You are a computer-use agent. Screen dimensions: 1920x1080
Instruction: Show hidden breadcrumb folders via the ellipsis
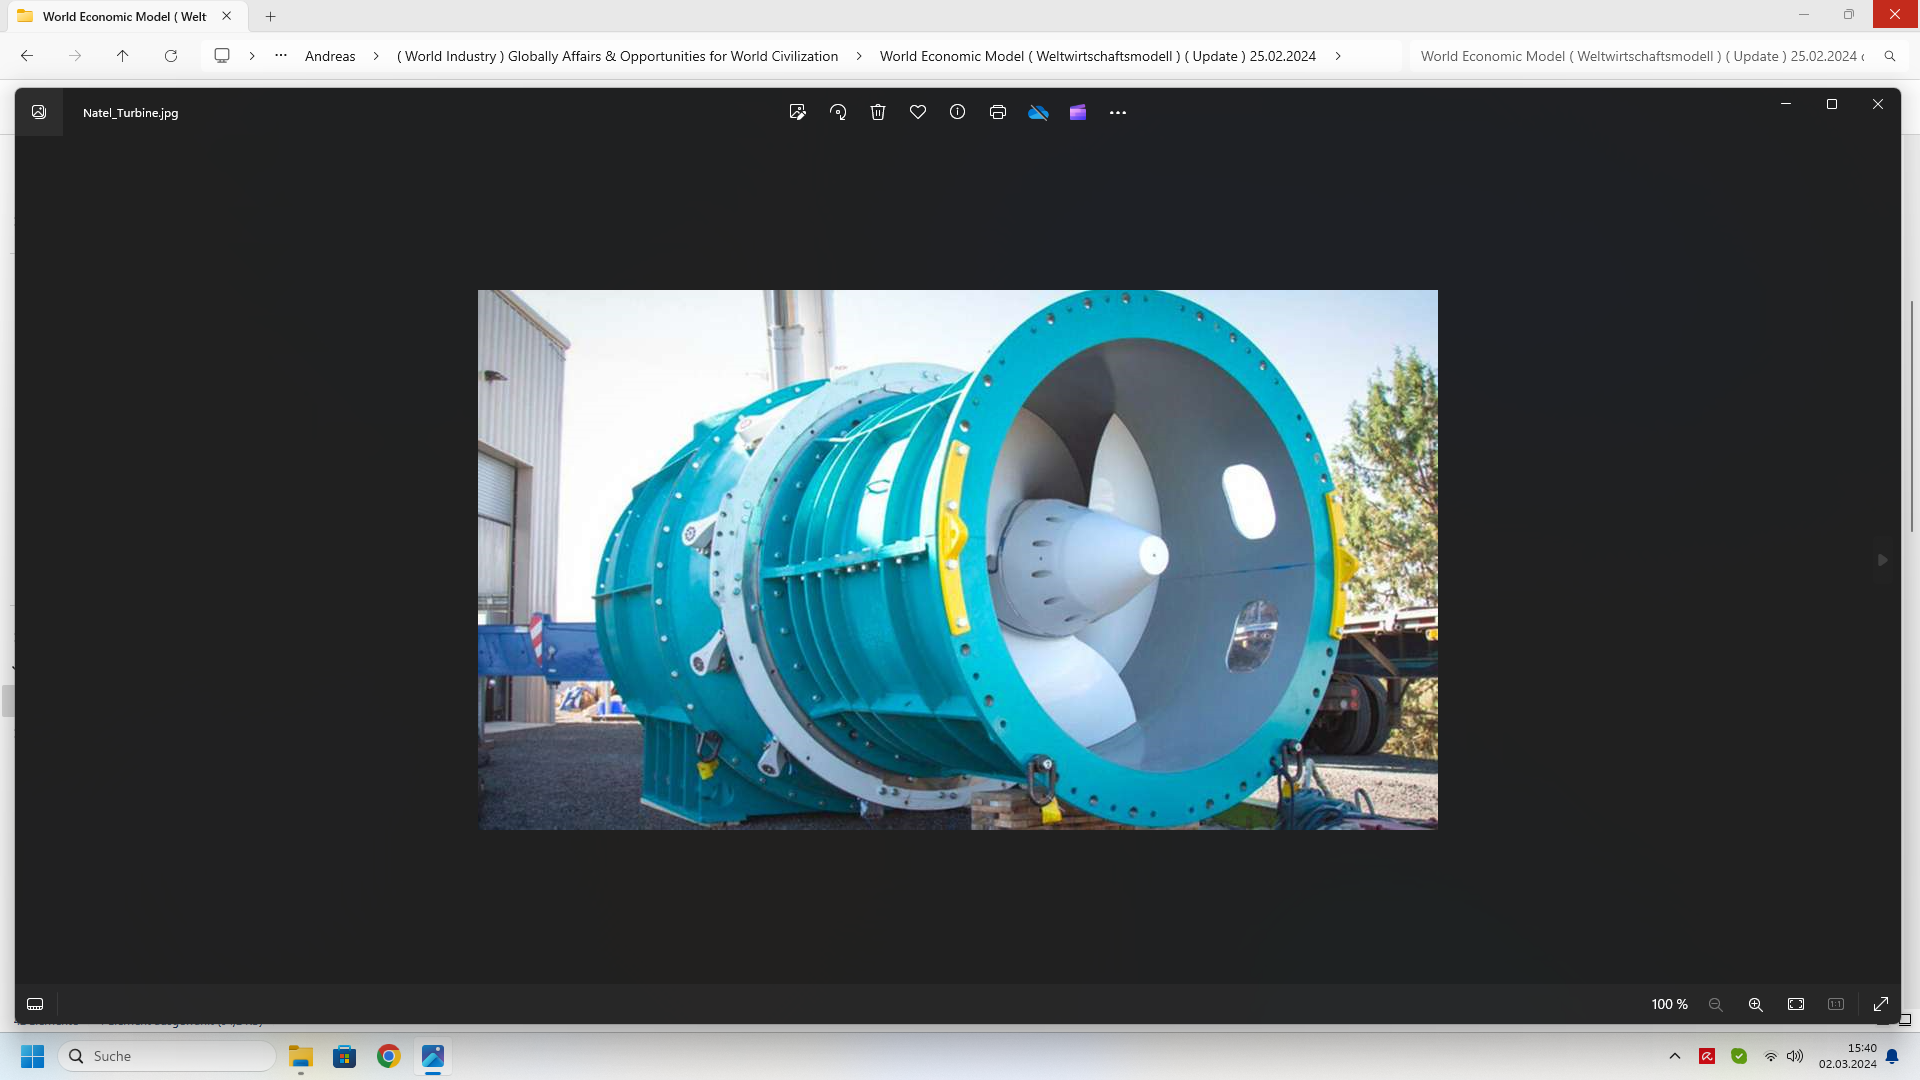coord(281,56)
